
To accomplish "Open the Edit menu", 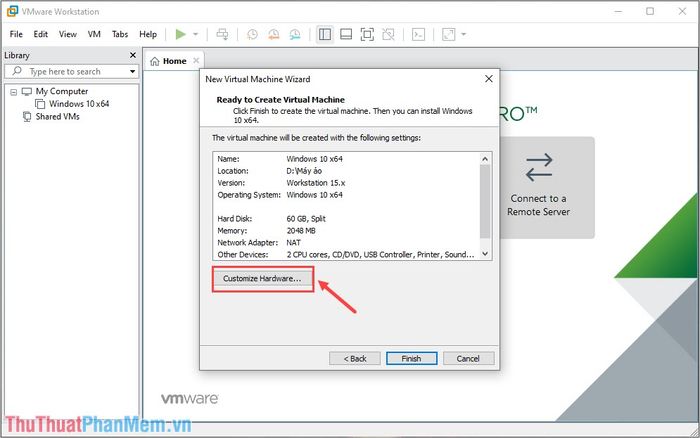I will (41, 34).
